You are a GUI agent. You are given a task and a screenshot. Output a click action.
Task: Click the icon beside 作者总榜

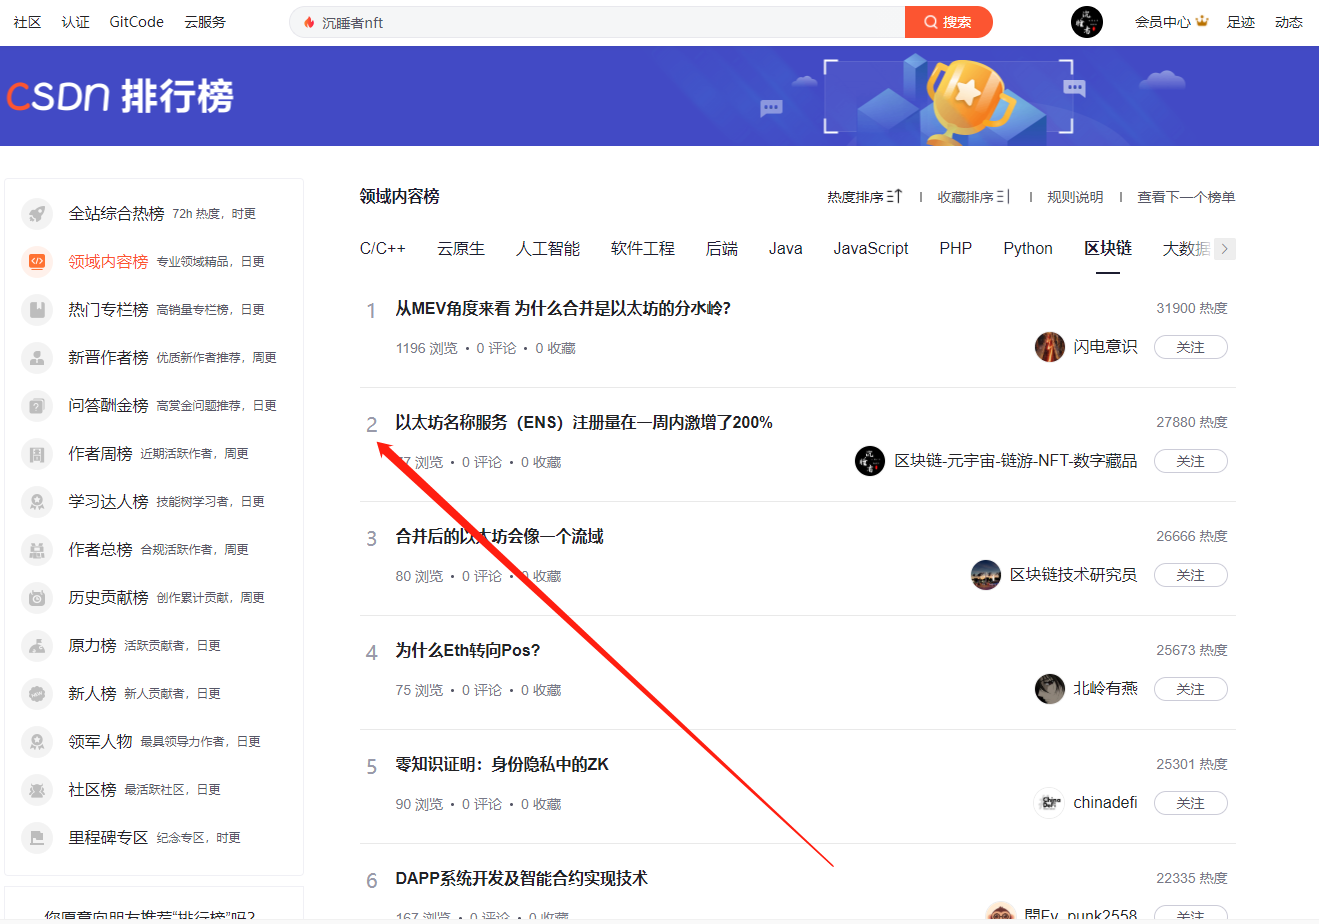click(x=37, y=550)
